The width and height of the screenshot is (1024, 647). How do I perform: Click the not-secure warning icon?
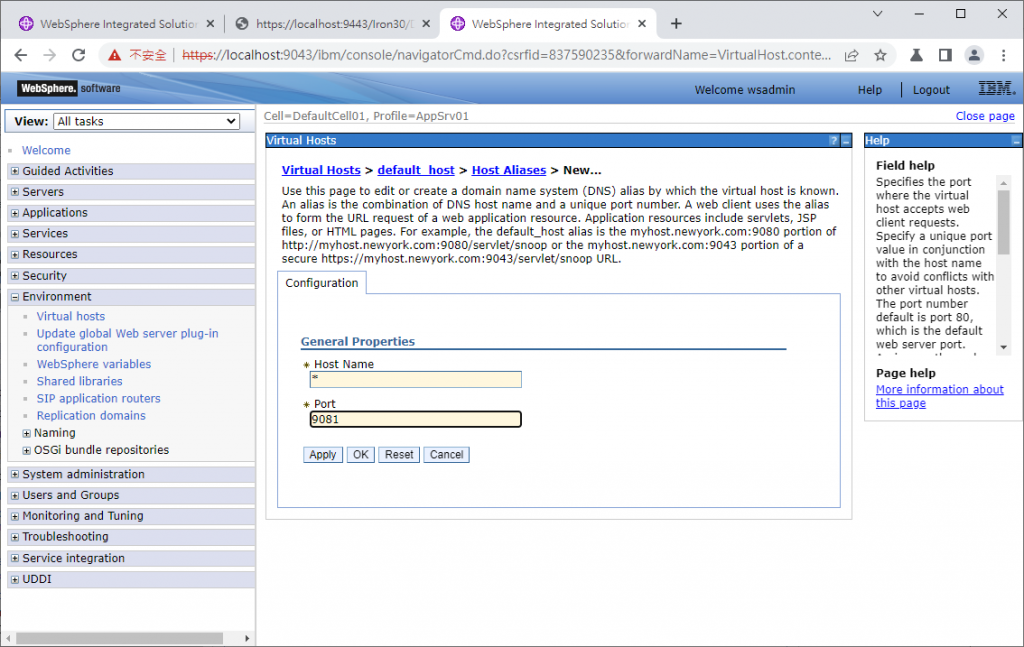pos(114,55)
